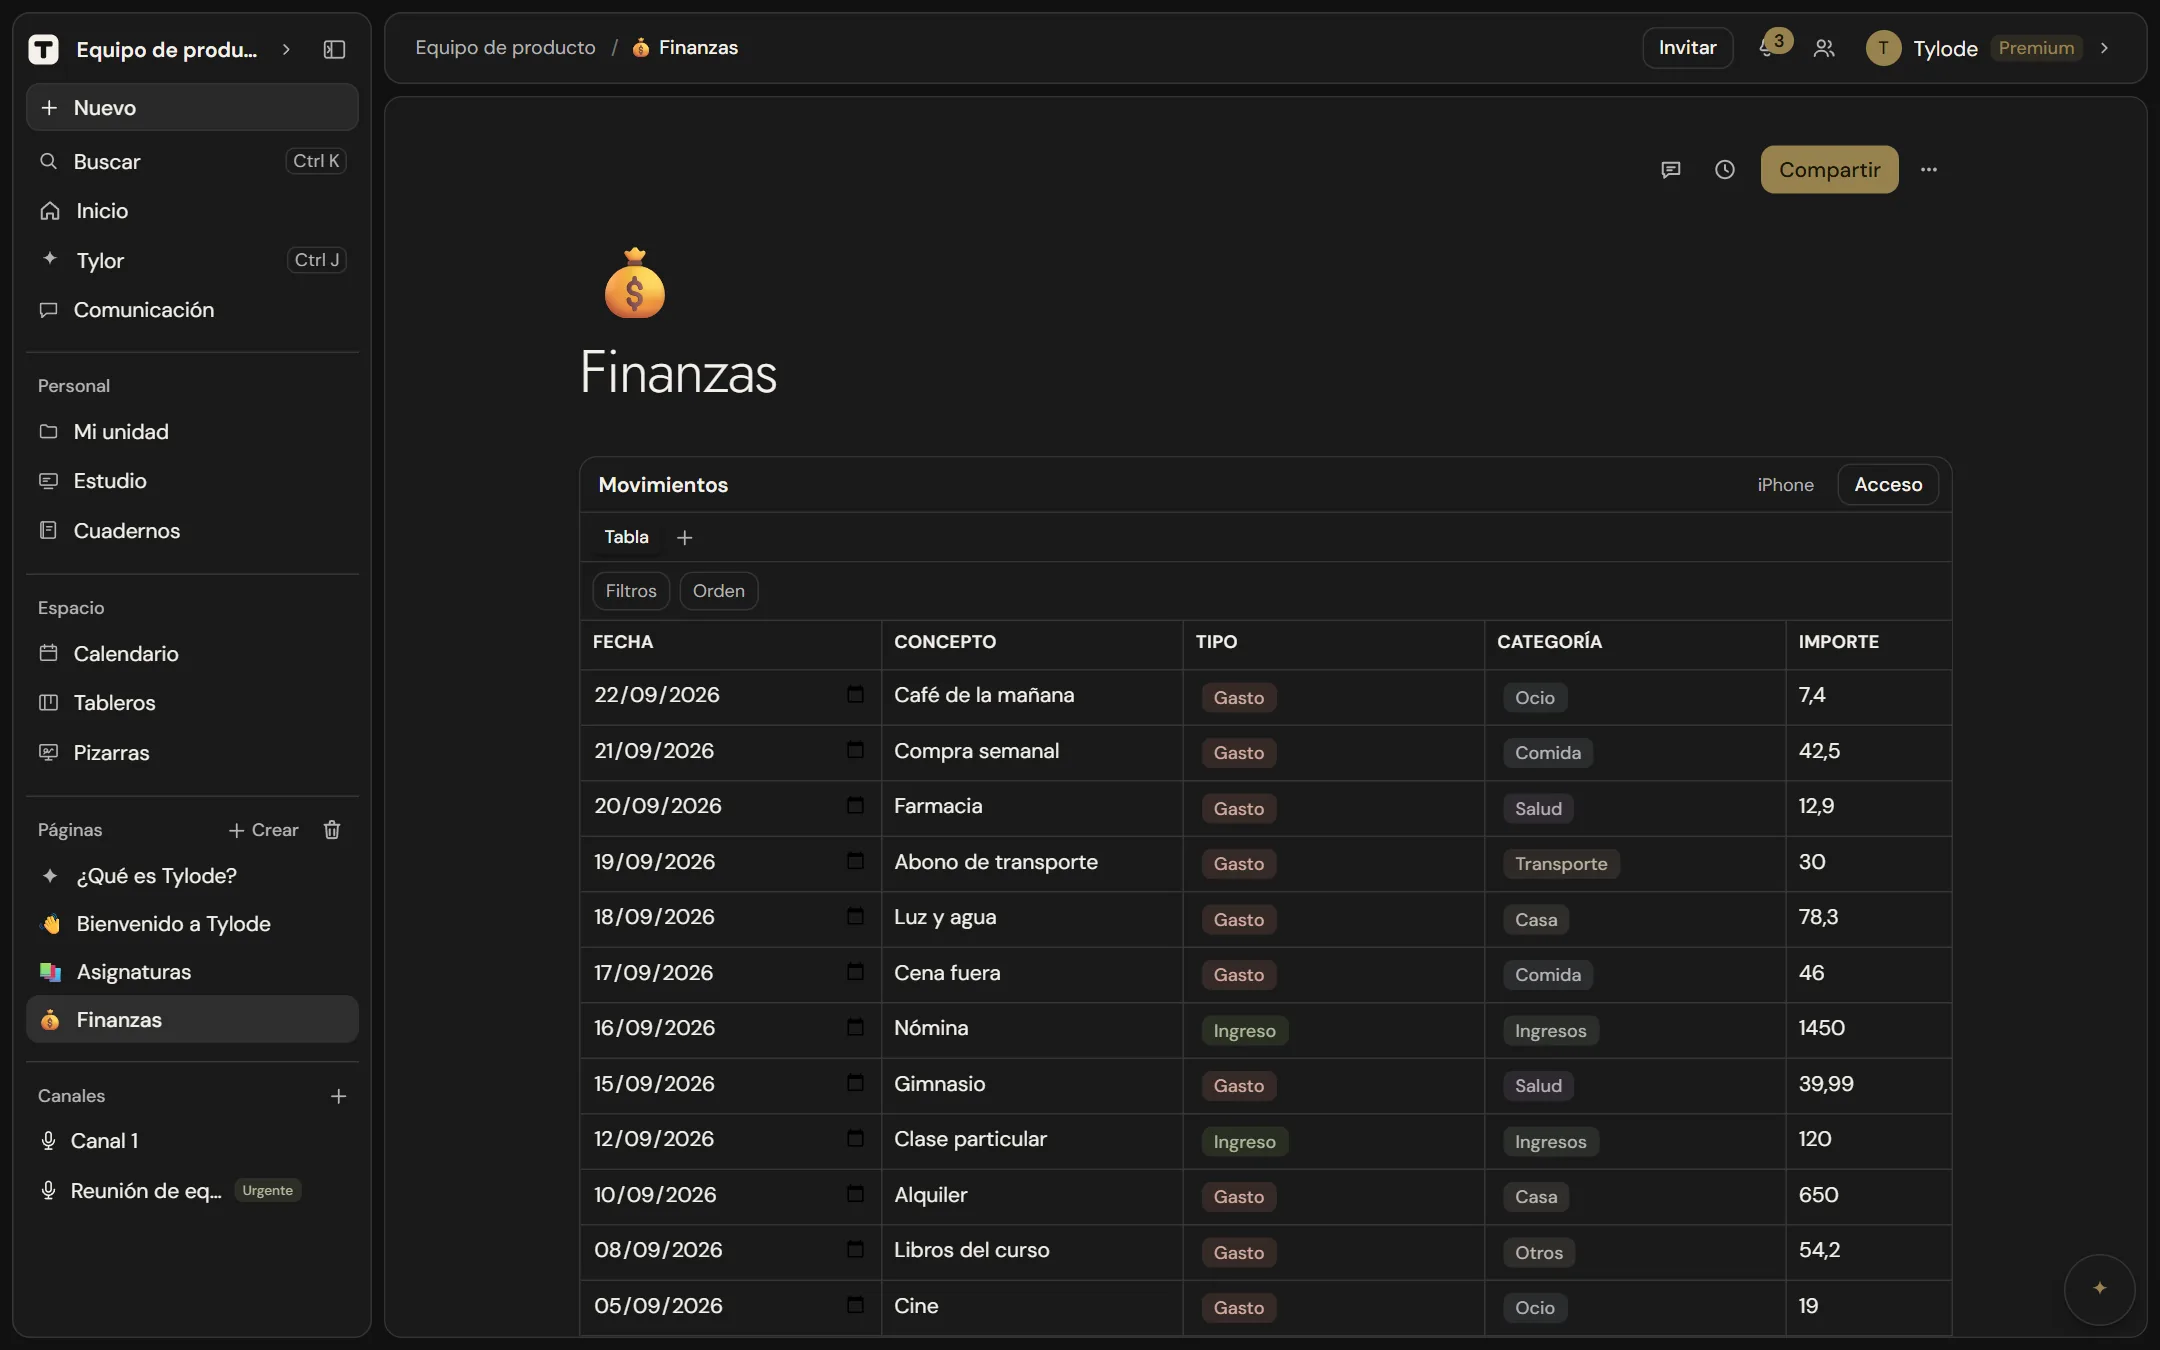Open the notifications bell
This screenshot has width=2160, height=1350.
tap(1768, 48)
